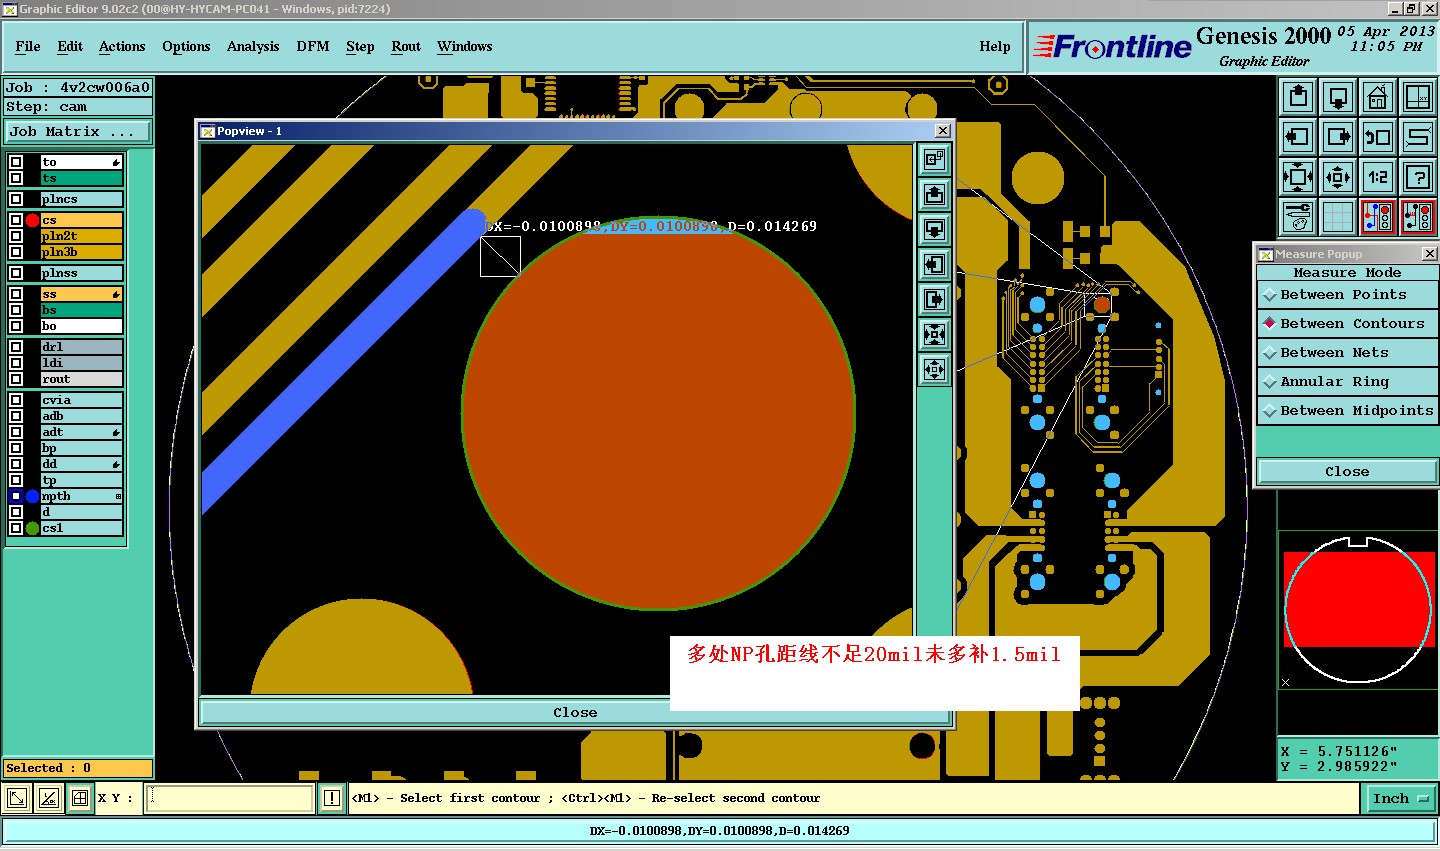Image resolution: width=1440 pixels, height=851 pixels.
Task: Pan view up in main toolbar grid
Action: click(x=1298, y=97)
